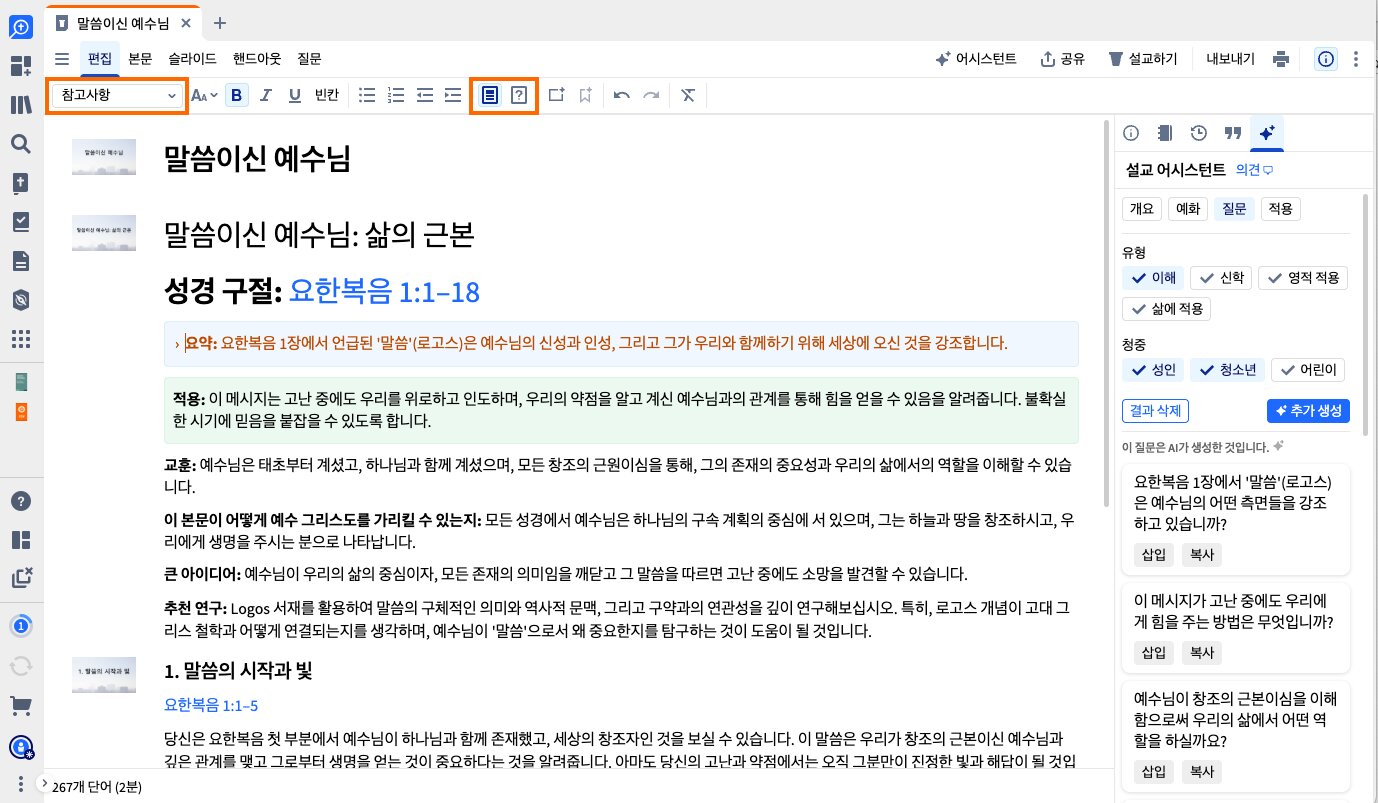Image resolution: width=1378 pixels, height=803 pixels.
Task: Uncheck the 신학 type chip
Action: point(1220,278)
